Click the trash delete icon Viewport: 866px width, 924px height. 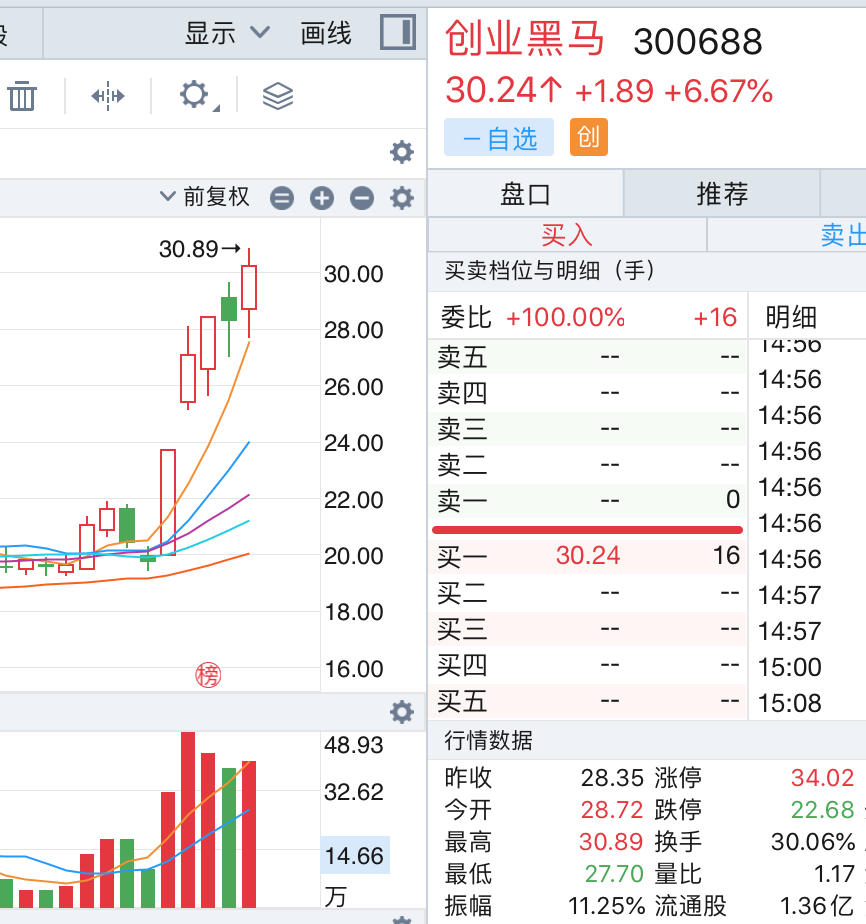click(x=22, y=95)
